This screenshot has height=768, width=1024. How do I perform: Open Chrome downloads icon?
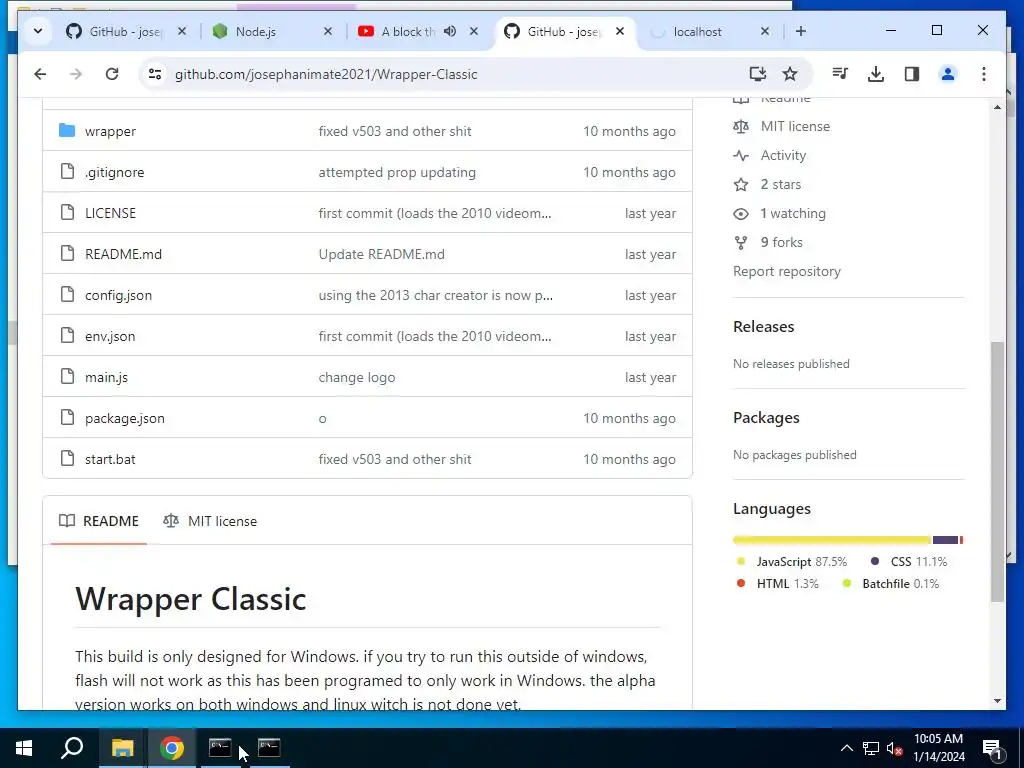(x=876, y=74)
